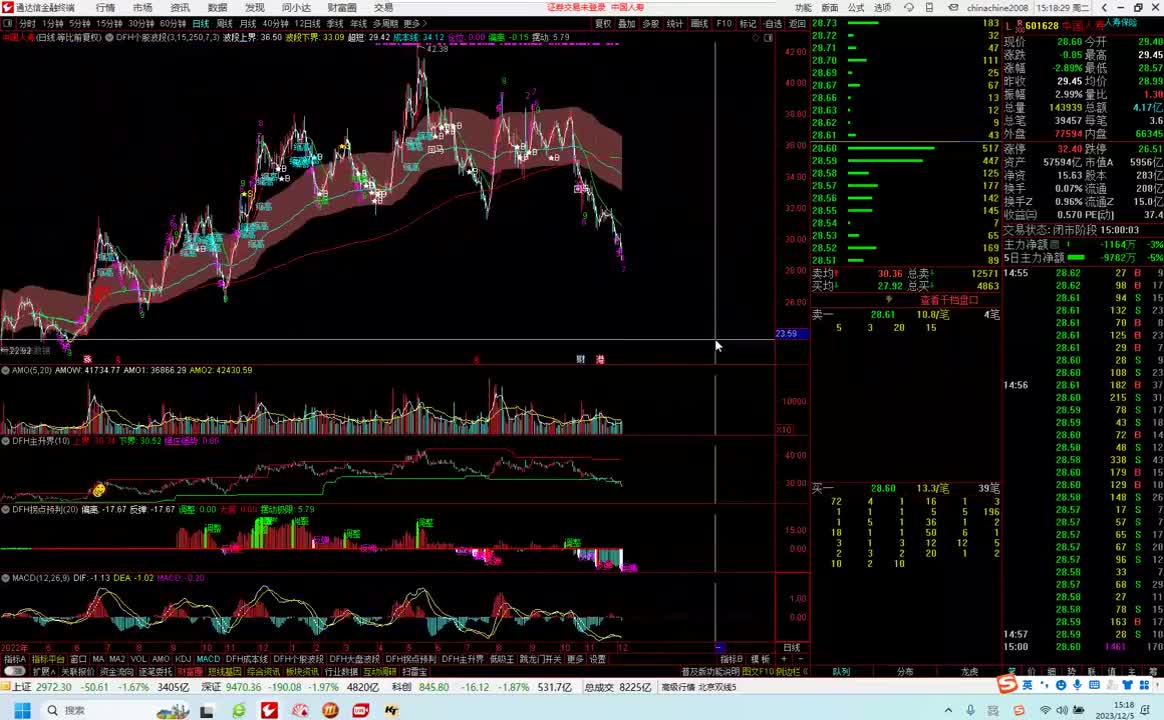Screen dimensions: 1164x720
Task: Switch chart to 分时 period
Action: tap(27, 24)
